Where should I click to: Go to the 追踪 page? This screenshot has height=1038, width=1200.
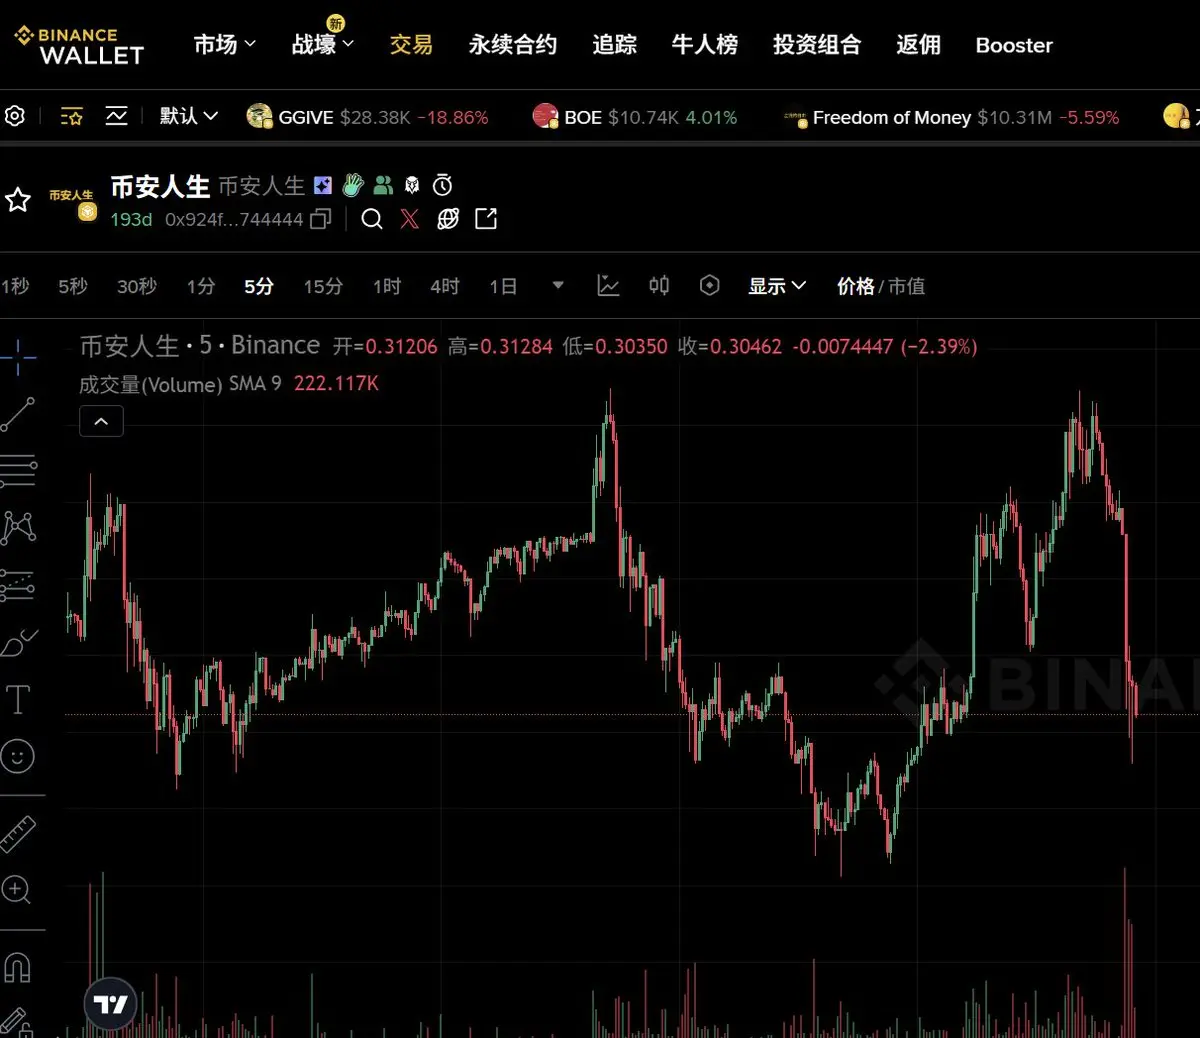[x=614, y=45]
